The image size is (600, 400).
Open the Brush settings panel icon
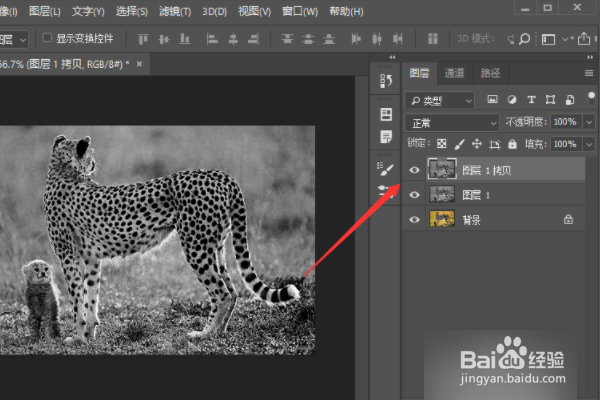click(385, 169)
